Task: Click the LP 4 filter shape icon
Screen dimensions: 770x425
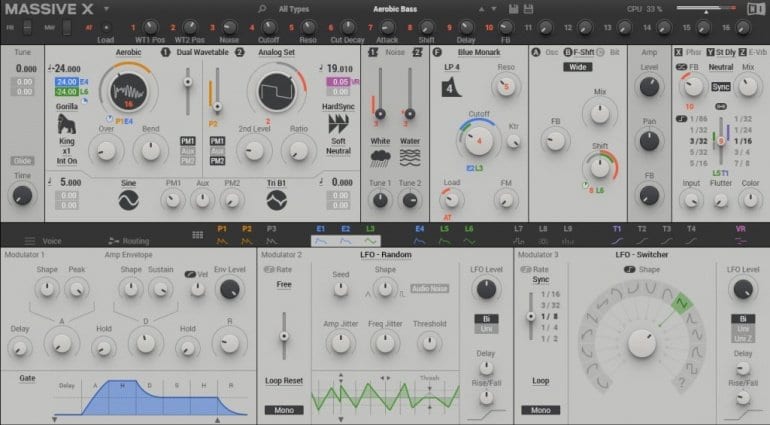Action: coord(451,86)
